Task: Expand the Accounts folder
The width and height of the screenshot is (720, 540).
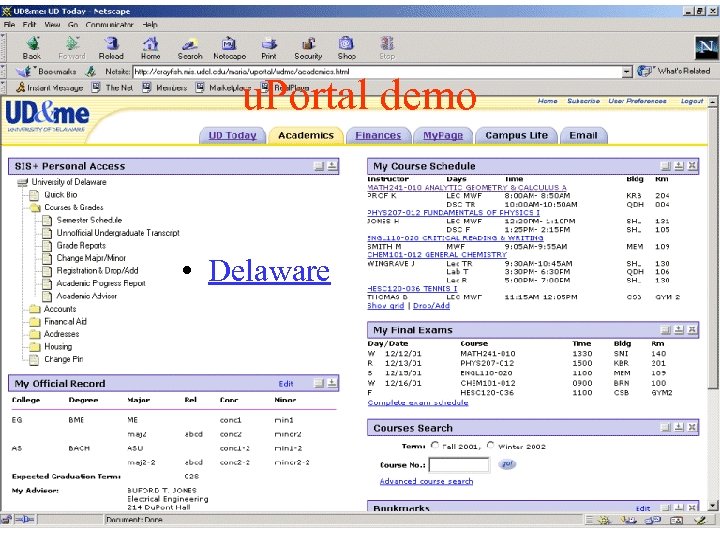Action: click(35, 309)
